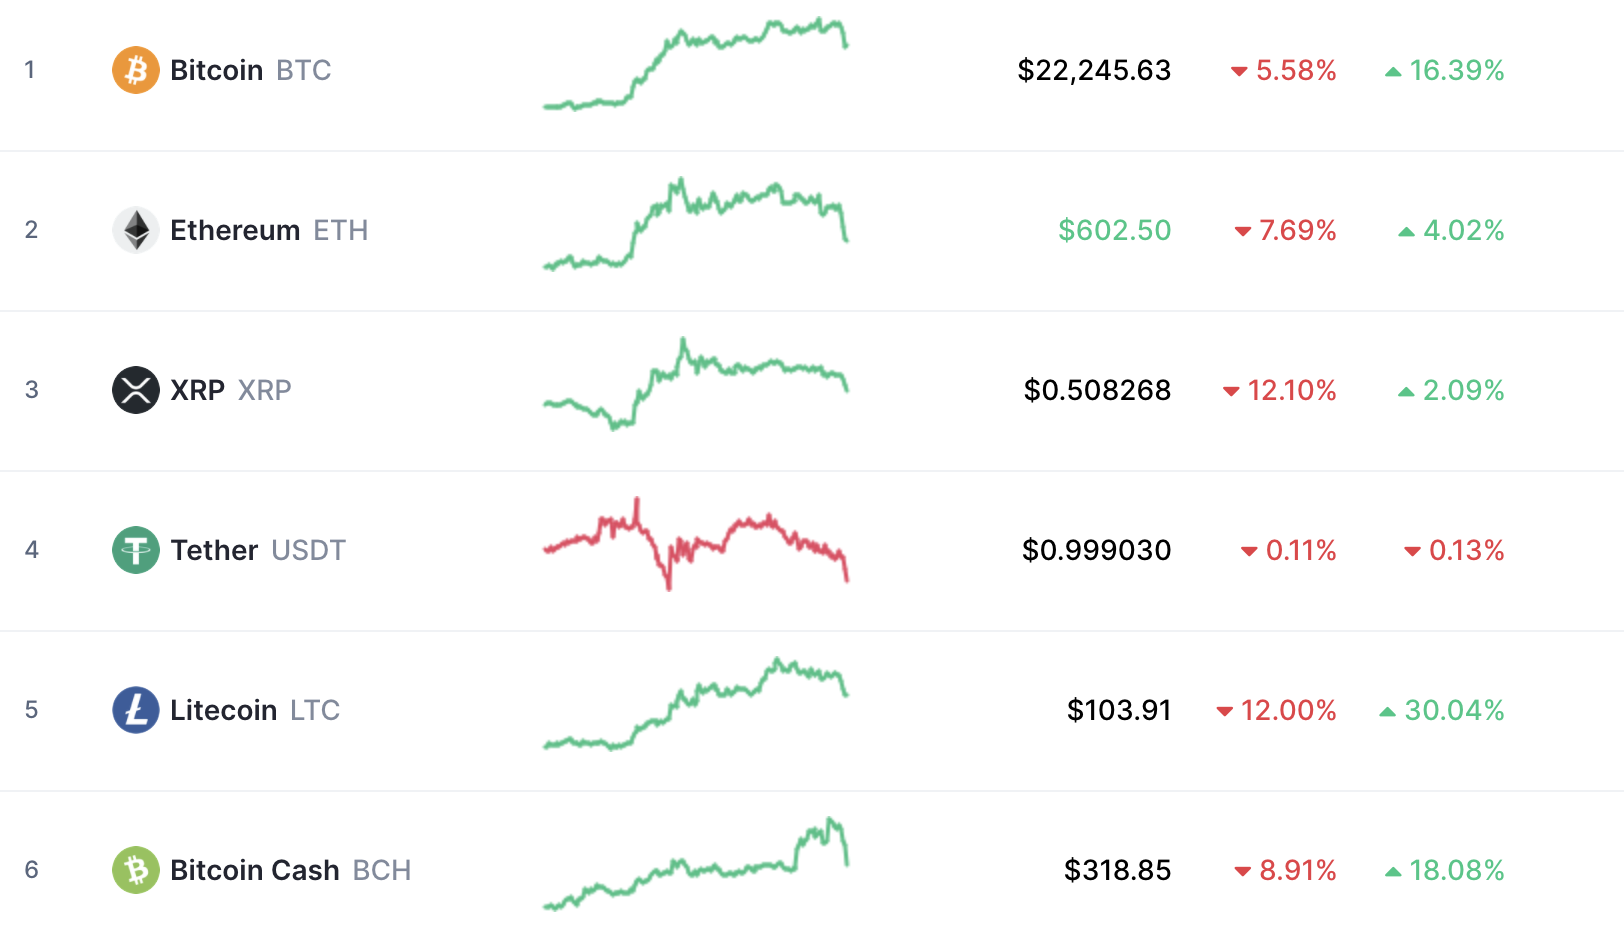Open the Ethereum ETH coin link
This screenshot has width=1624, height=946.
point(269,230)
